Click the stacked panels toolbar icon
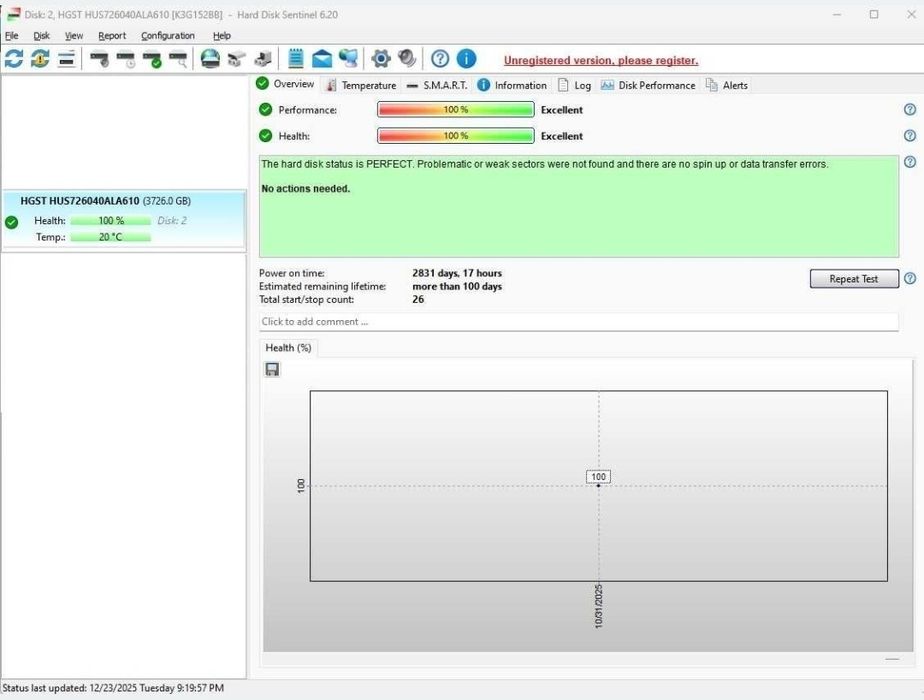Viewport: 924px width, 700px height. [67, 59]
